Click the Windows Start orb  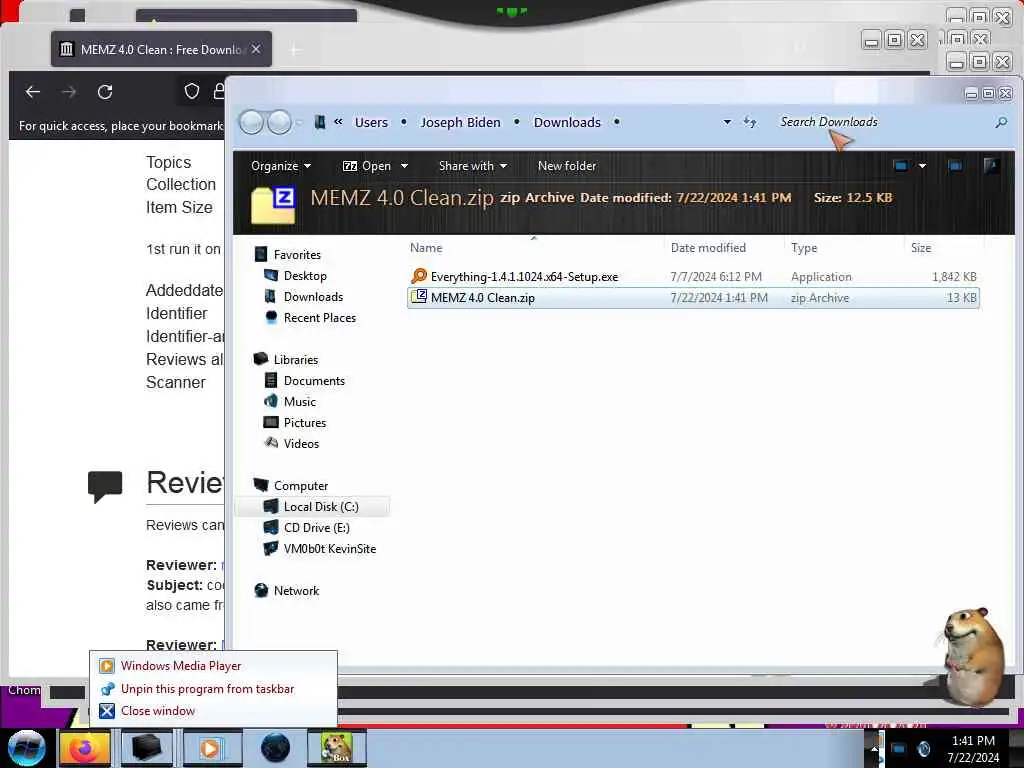[26, 748]
